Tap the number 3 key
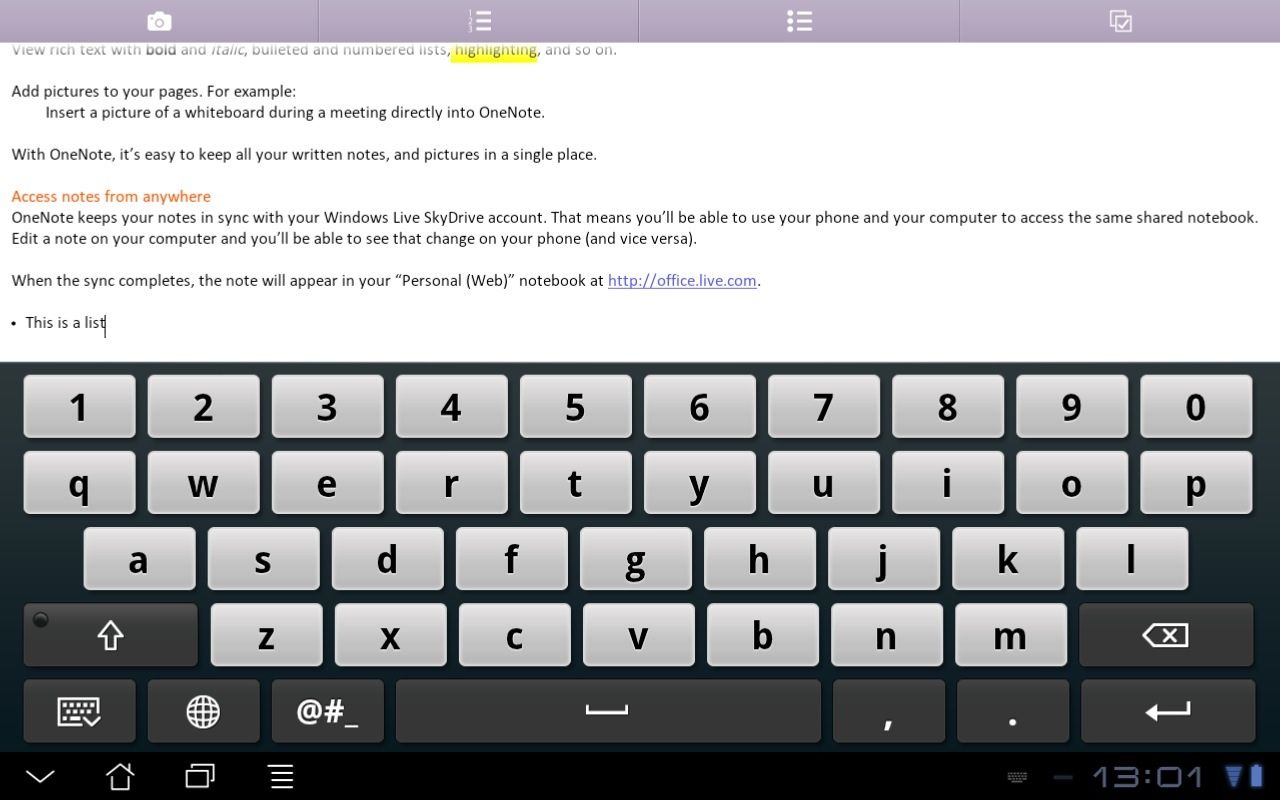The image size is (1280, 800). point(327,406)
